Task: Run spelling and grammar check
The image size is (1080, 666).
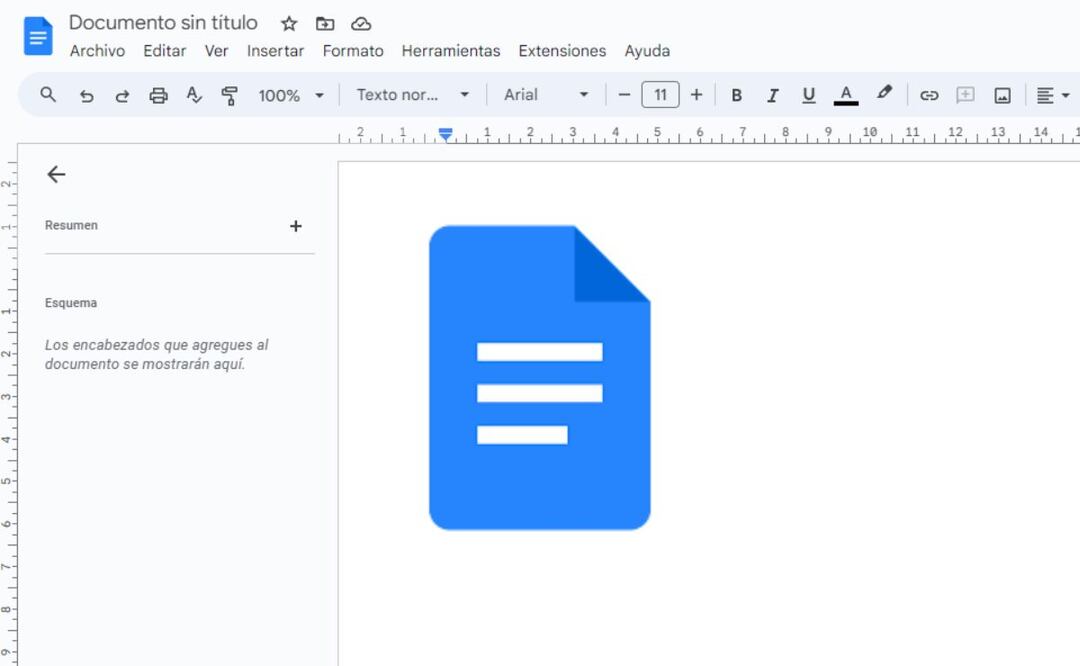Action: pyautogui.click(x=194, y=96)
